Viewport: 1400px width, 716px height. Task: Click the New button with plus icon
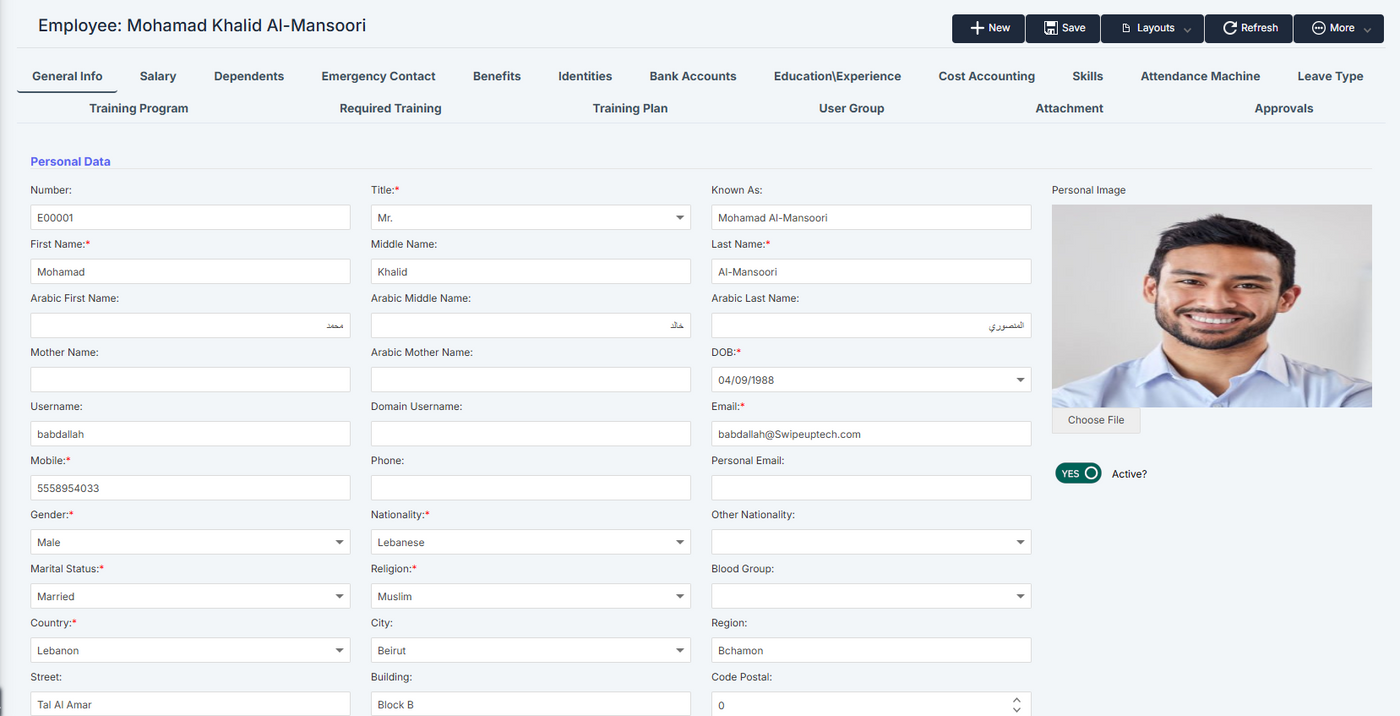[989, 28]
